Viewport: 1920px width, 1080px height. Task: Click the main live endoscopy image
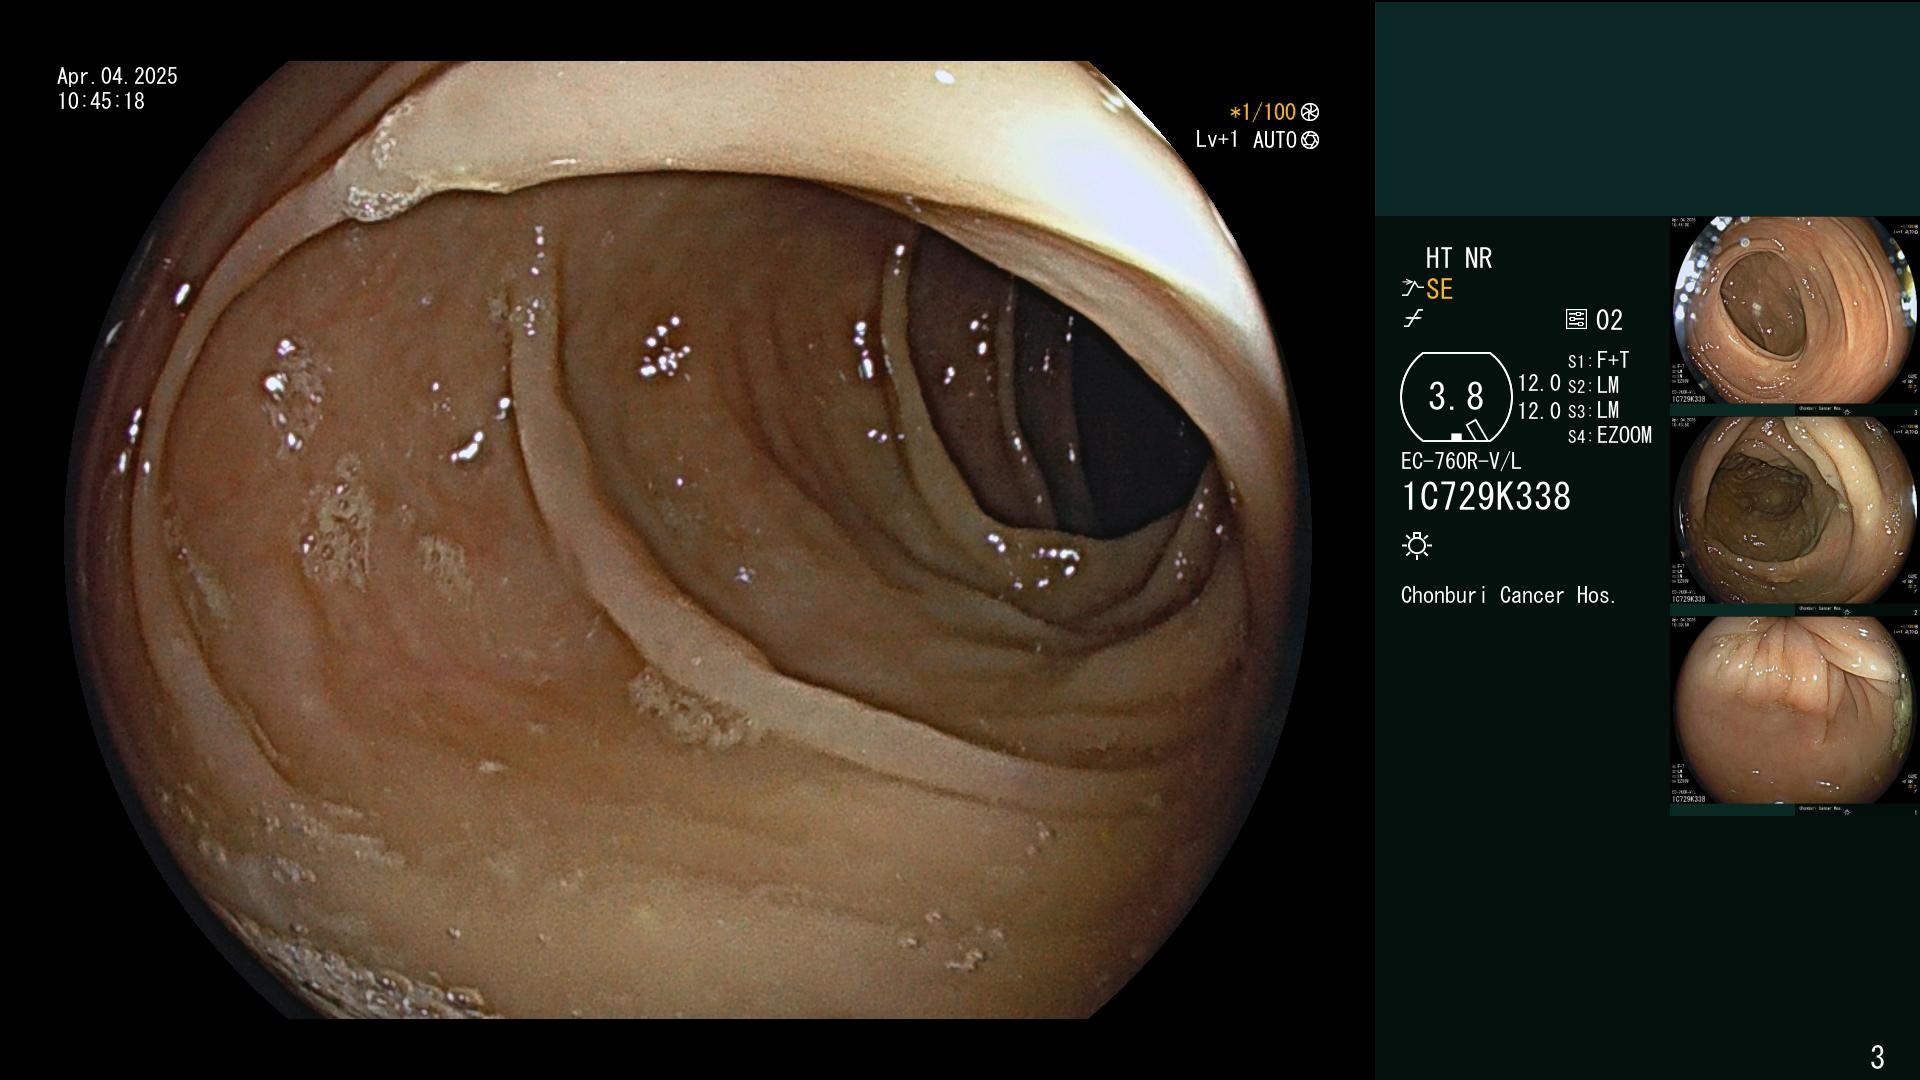tap(688, 540)
